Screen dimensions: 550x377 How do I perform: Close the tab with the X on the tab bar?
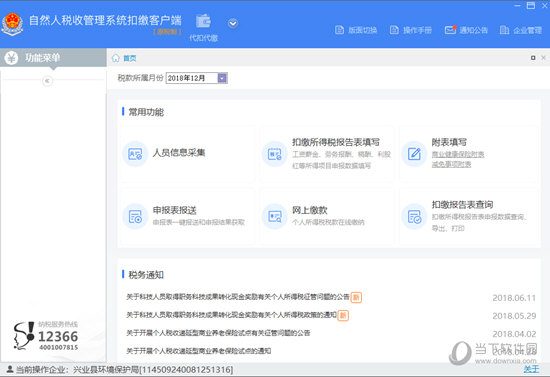click(543, 58)
